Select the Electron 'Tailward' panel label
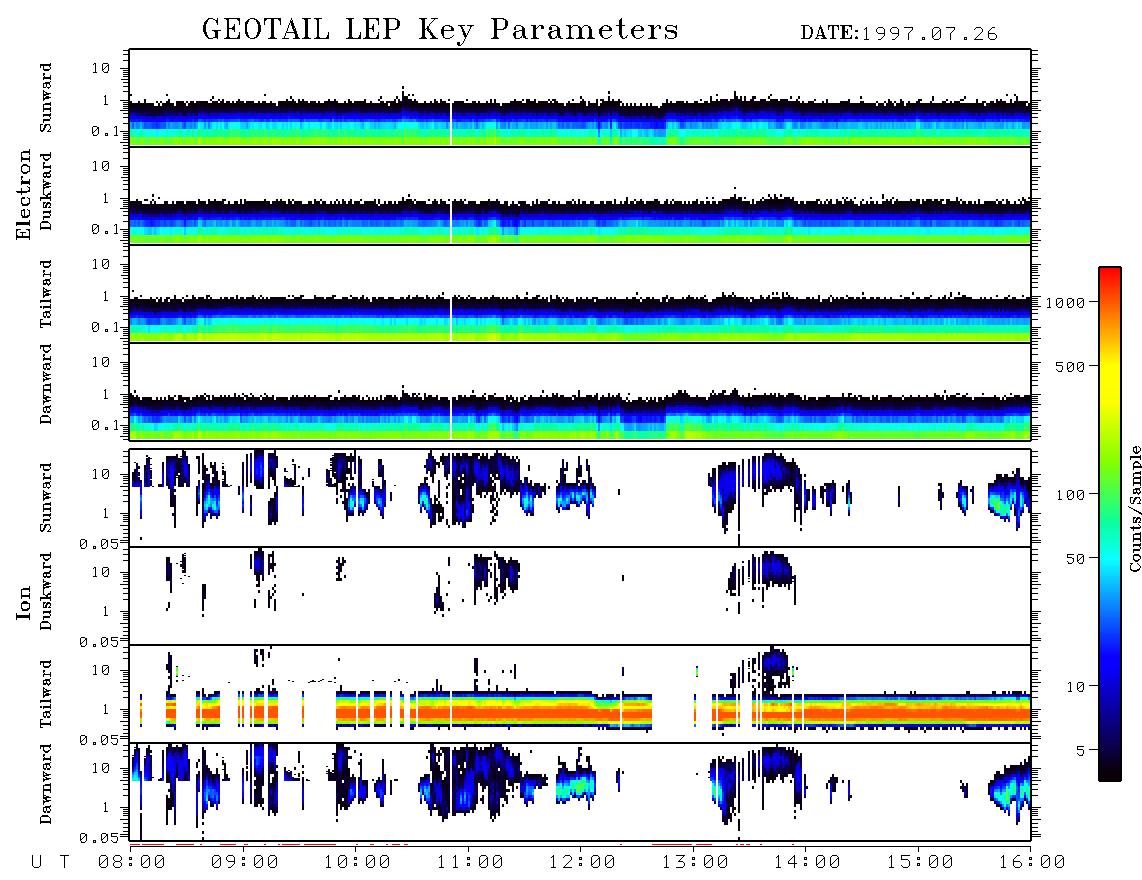Viewport: 1142px width, 880px height. coord(46,294)
